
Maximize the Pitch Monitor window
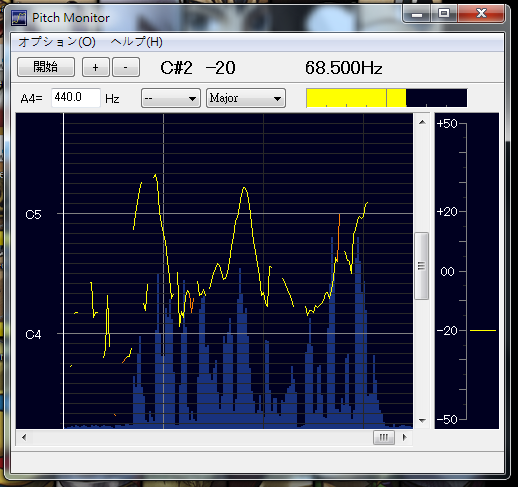pyautogui.click(x=444, y=14)
